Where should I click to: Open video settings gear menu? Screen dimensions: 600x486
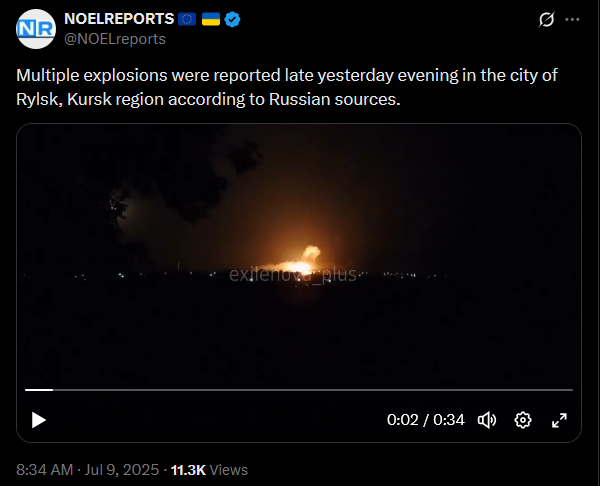[x=523, y=420]
